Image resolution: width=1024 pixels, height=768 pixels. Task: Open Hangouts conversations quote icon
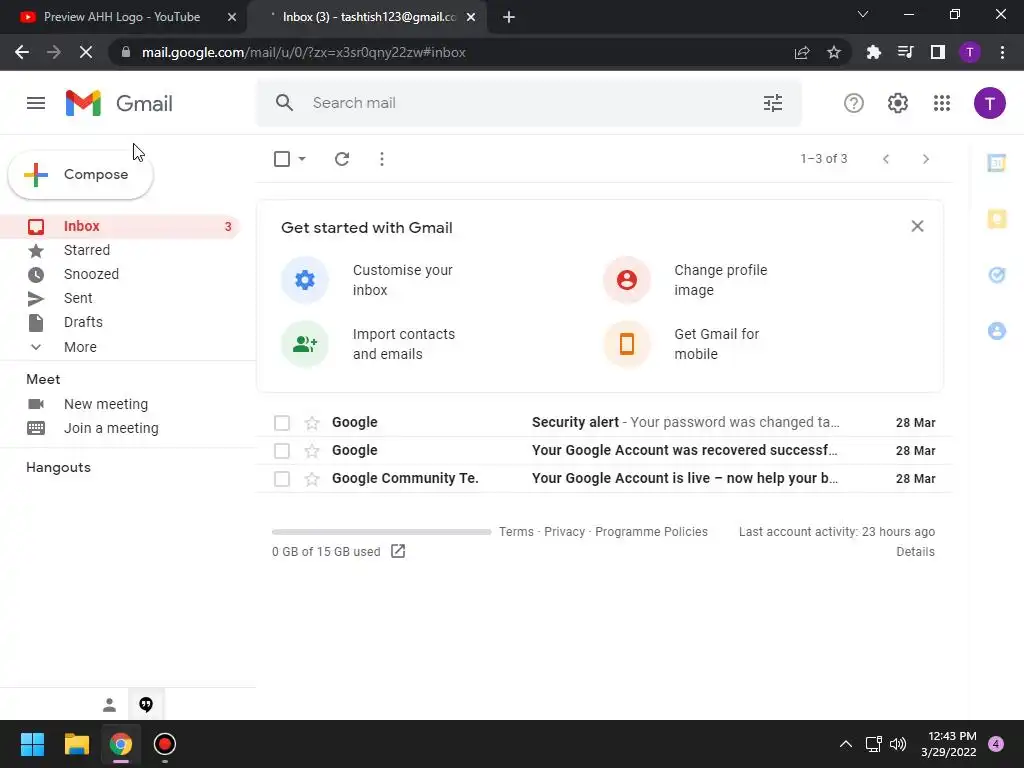pos(146,705)
